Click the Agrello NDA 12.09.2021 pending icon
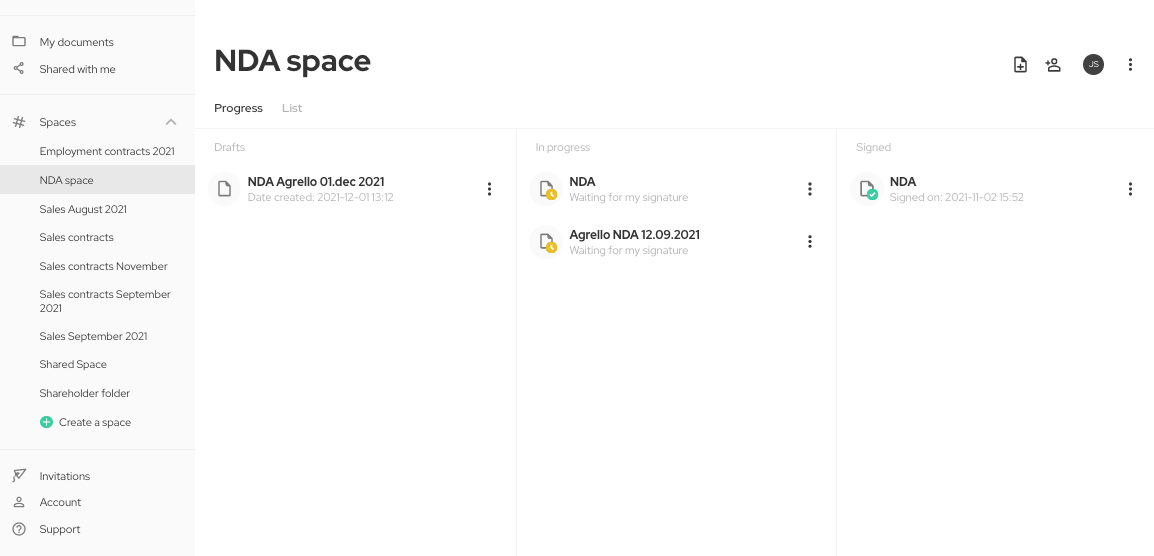This screenshot has height=556, width=1154. 547,242
